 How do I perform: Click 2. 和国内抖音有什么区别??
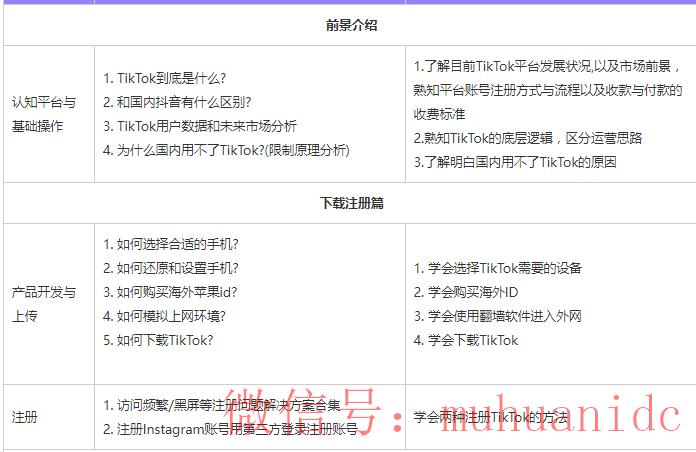[x=177, y=103]
